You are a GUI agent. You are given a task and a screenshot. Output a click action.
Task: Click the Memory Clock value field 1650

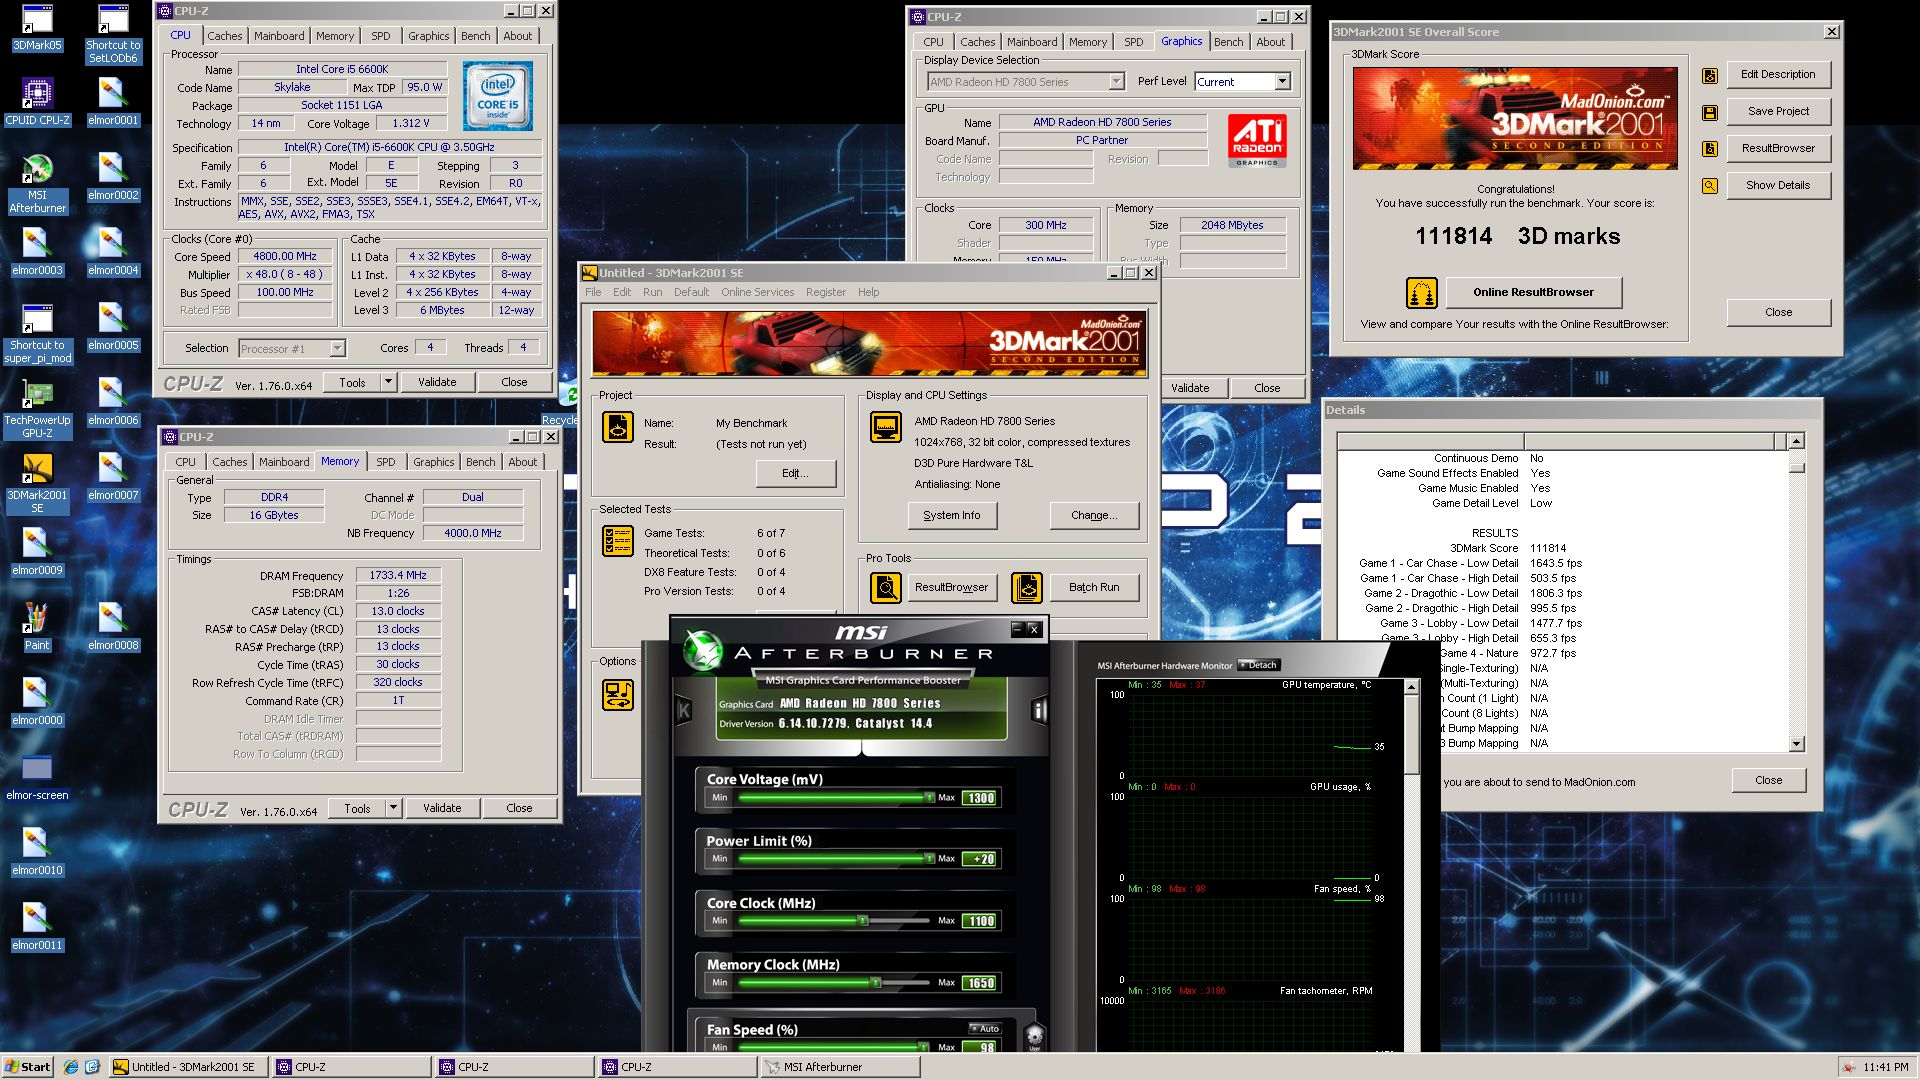(980, 983)
